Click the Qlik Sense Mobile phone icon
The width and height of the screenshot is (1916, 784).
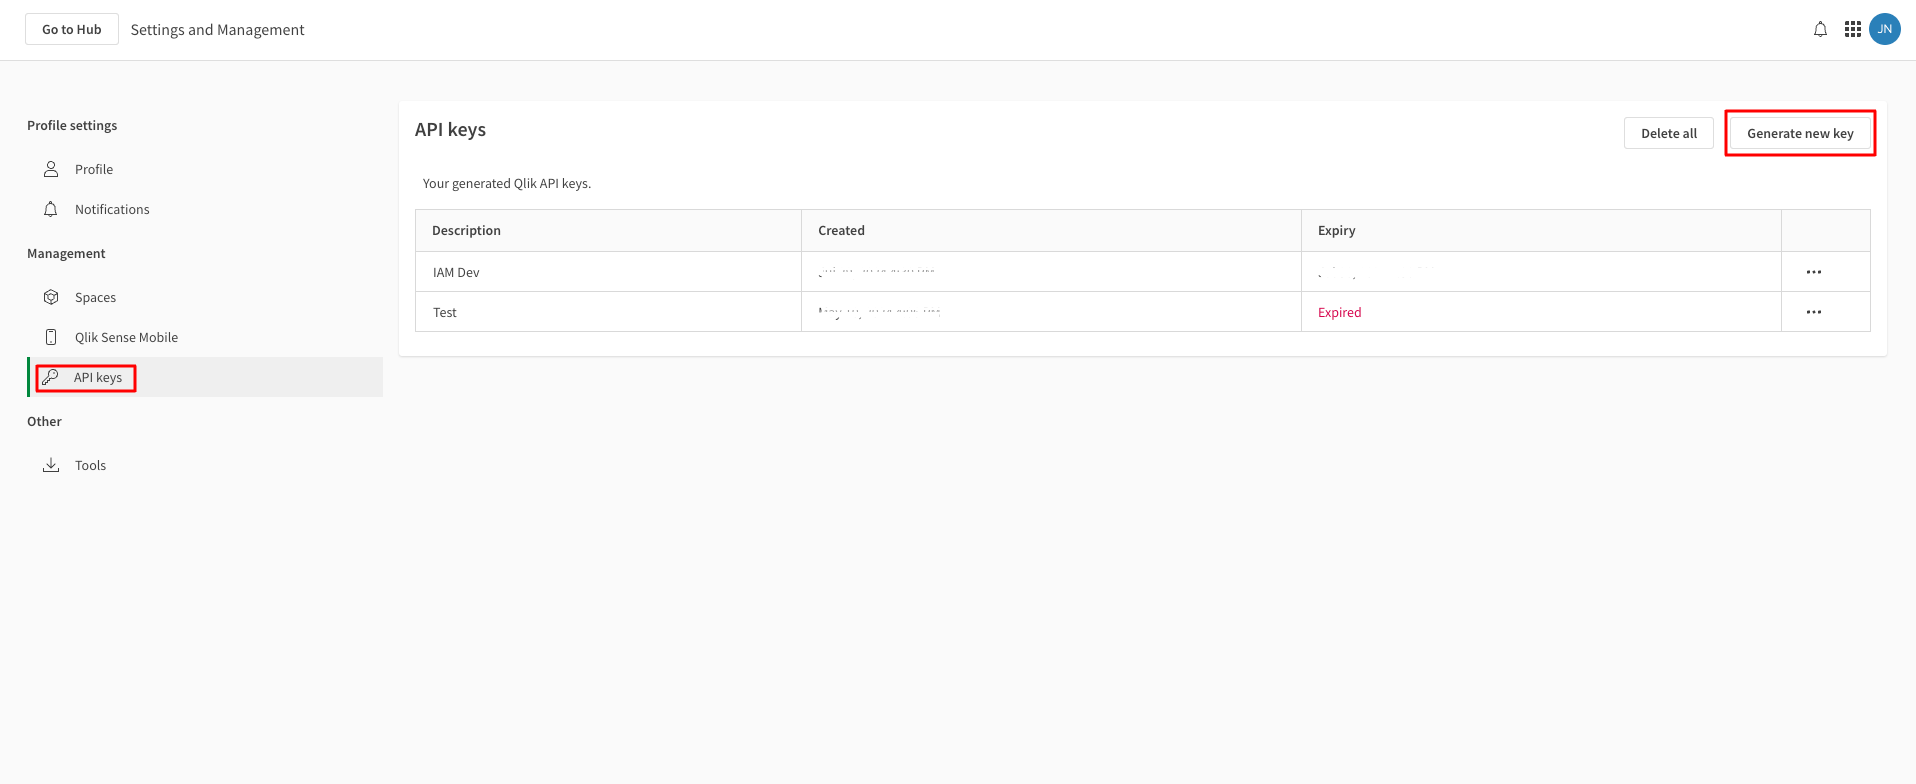point(51,337)
